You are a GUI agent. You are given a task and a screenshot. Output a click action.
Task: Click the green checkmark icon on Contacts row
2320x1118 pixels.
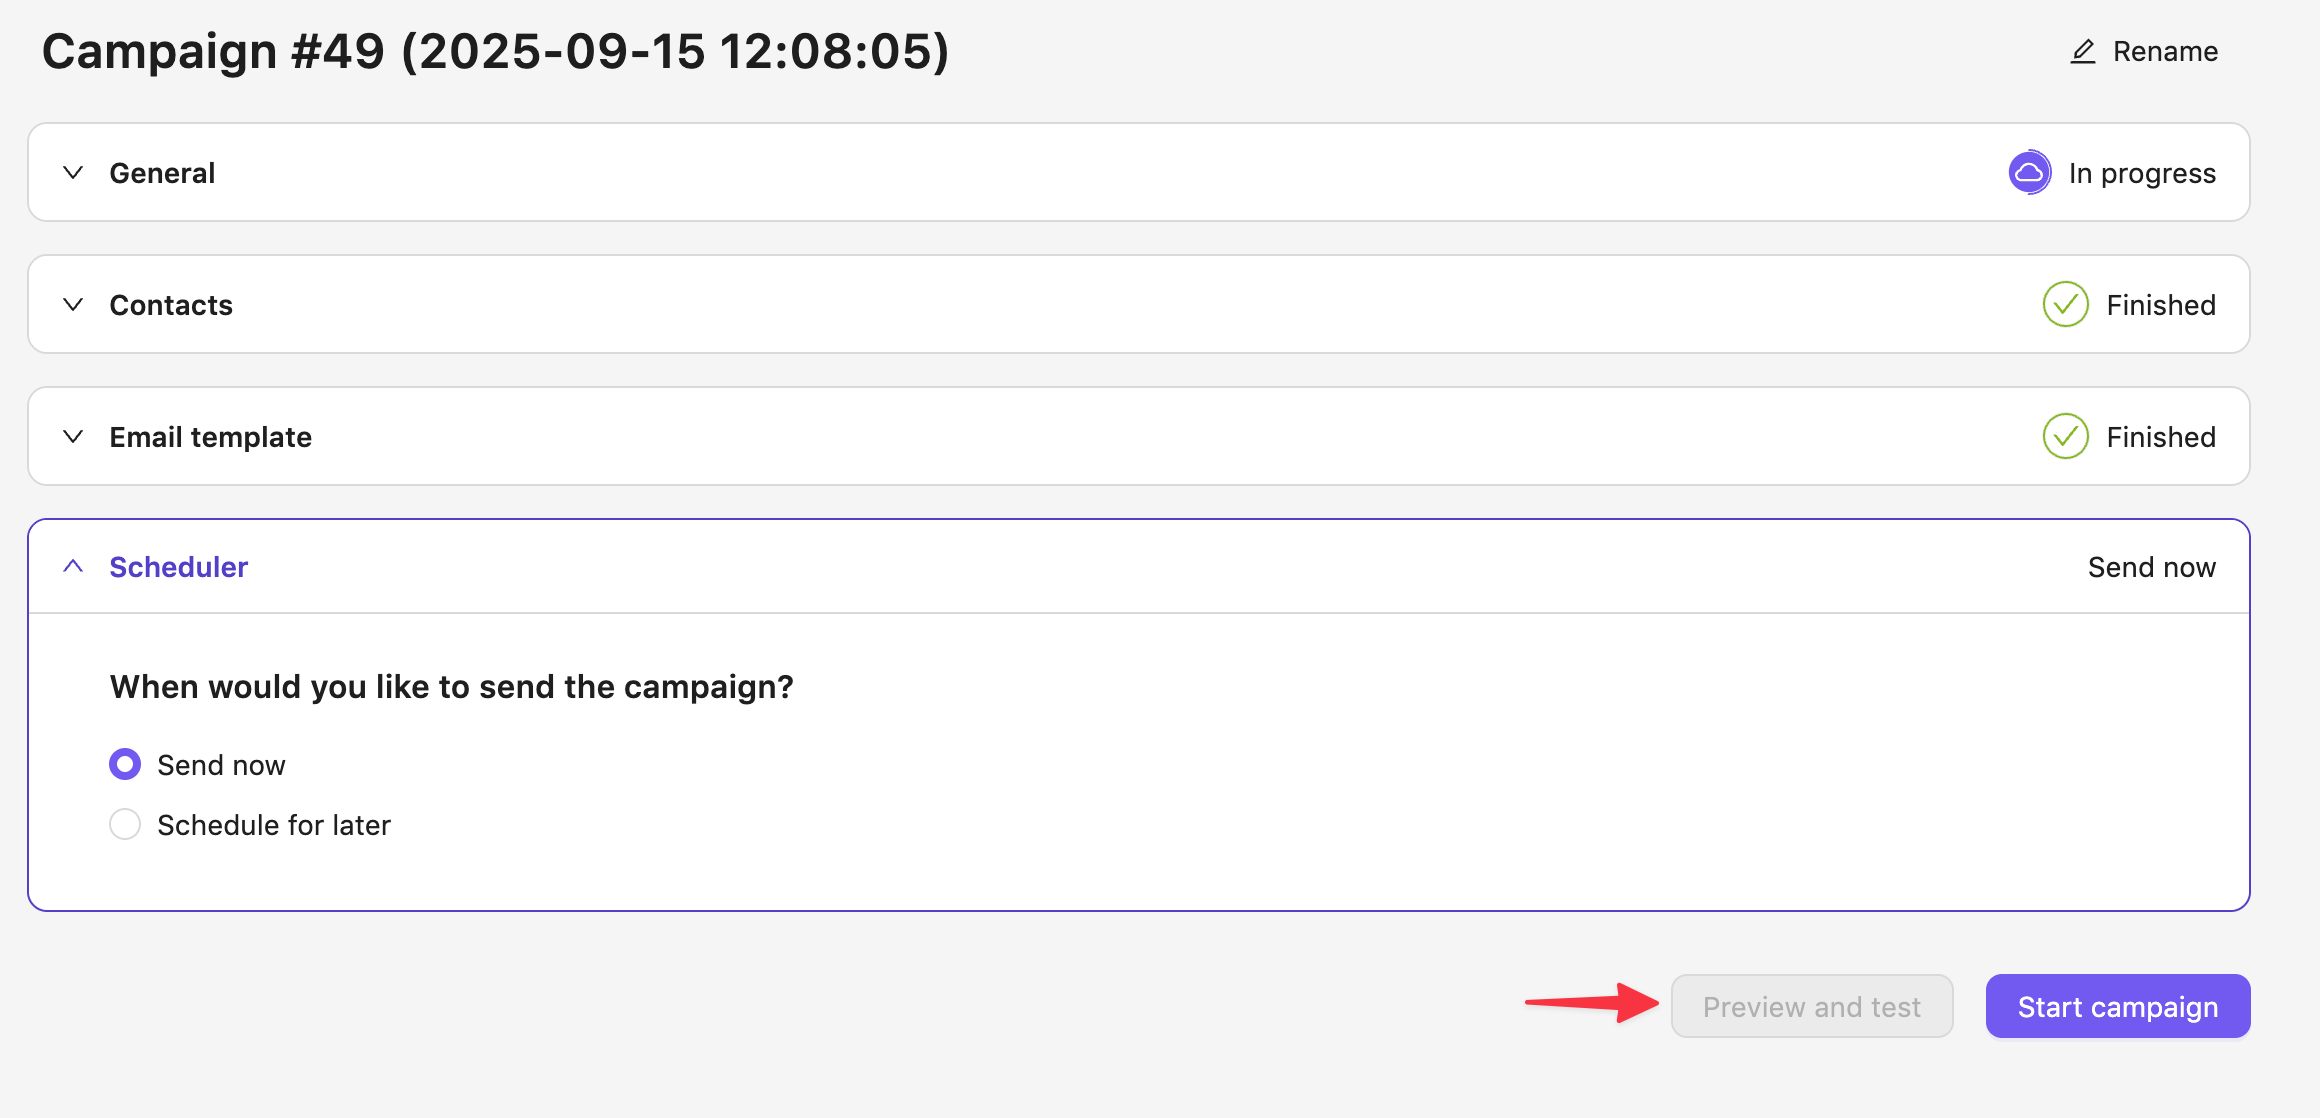2065,305
